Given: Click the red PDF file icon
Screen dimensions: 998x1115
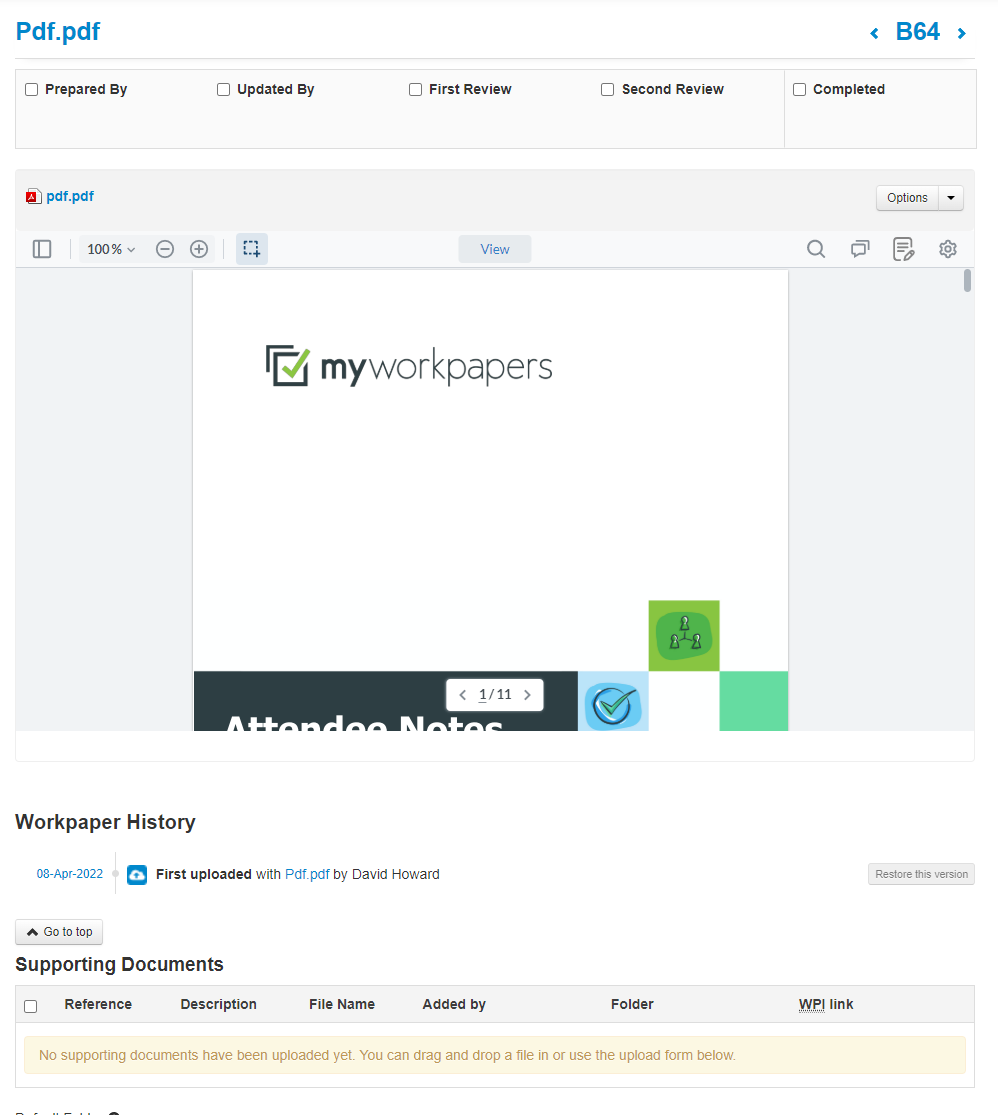Looking at the screenshot, I should tap(33, 197).
